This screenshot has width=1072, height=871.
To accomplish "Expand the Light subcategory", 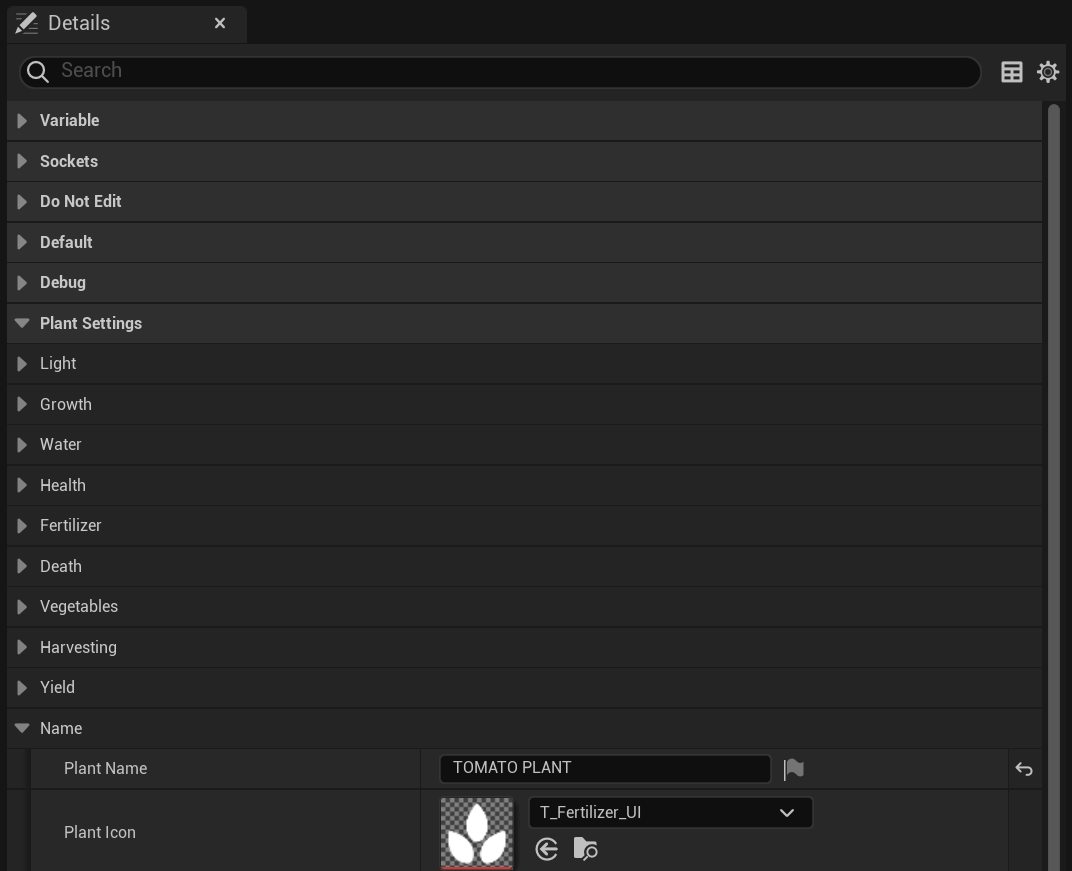I will tap(22, 364).
